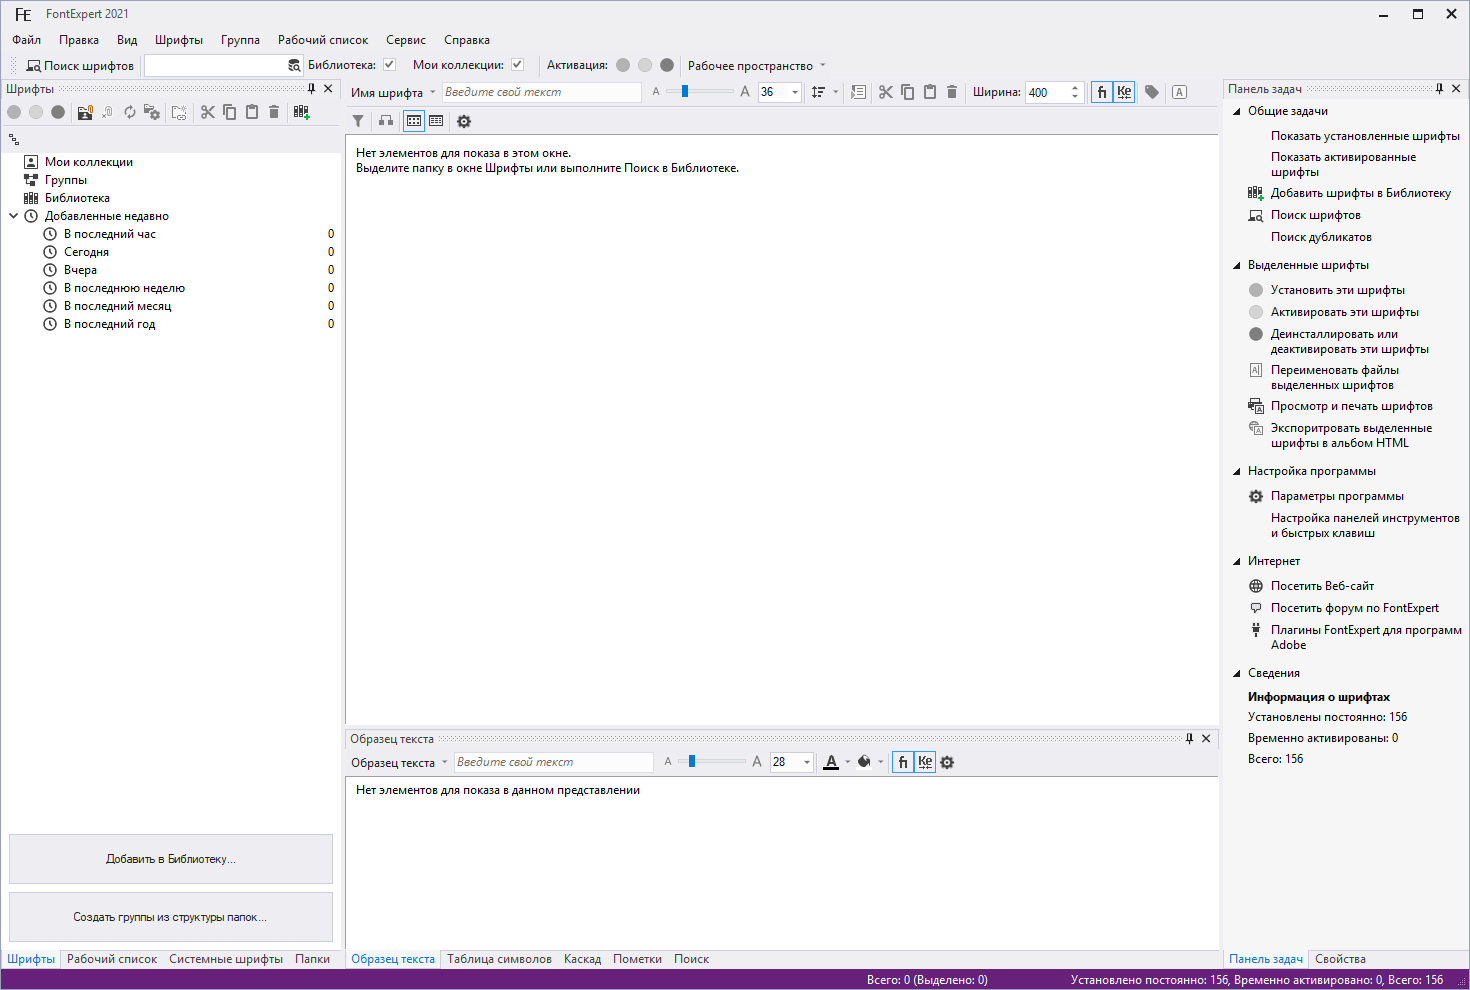This screenshot has width=1470, height=990.
Task: Click the Посетить Веб-сайт link
Action: coord(1322,586)
